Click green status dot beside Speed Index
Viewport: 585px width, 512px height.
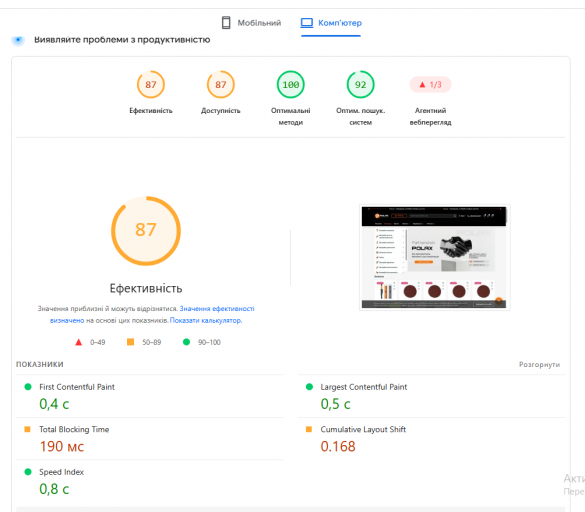[x=28, y=472]
